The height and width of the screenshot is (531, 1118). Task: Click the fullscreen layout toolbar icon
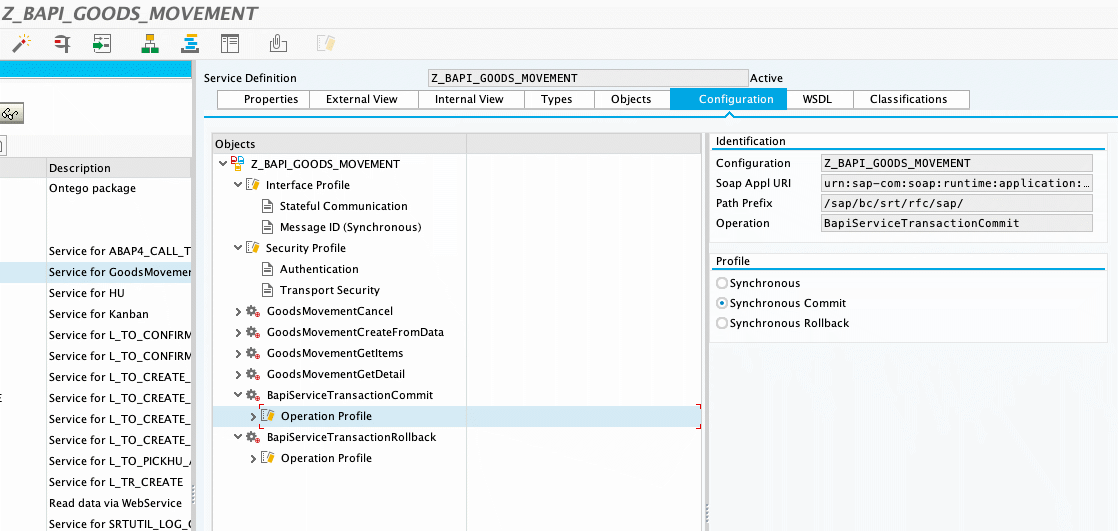(230, 43)
